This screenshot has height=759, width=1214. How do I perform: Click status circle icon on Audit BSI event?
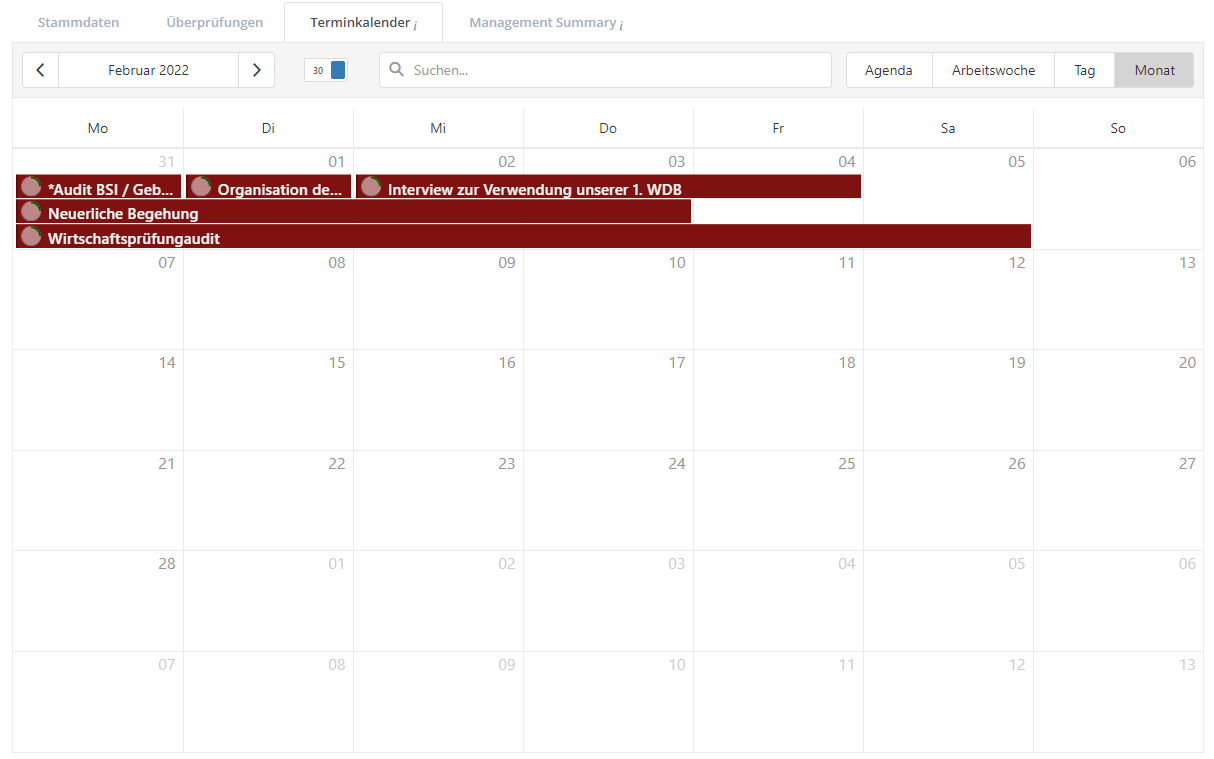[x=31, y=187]
